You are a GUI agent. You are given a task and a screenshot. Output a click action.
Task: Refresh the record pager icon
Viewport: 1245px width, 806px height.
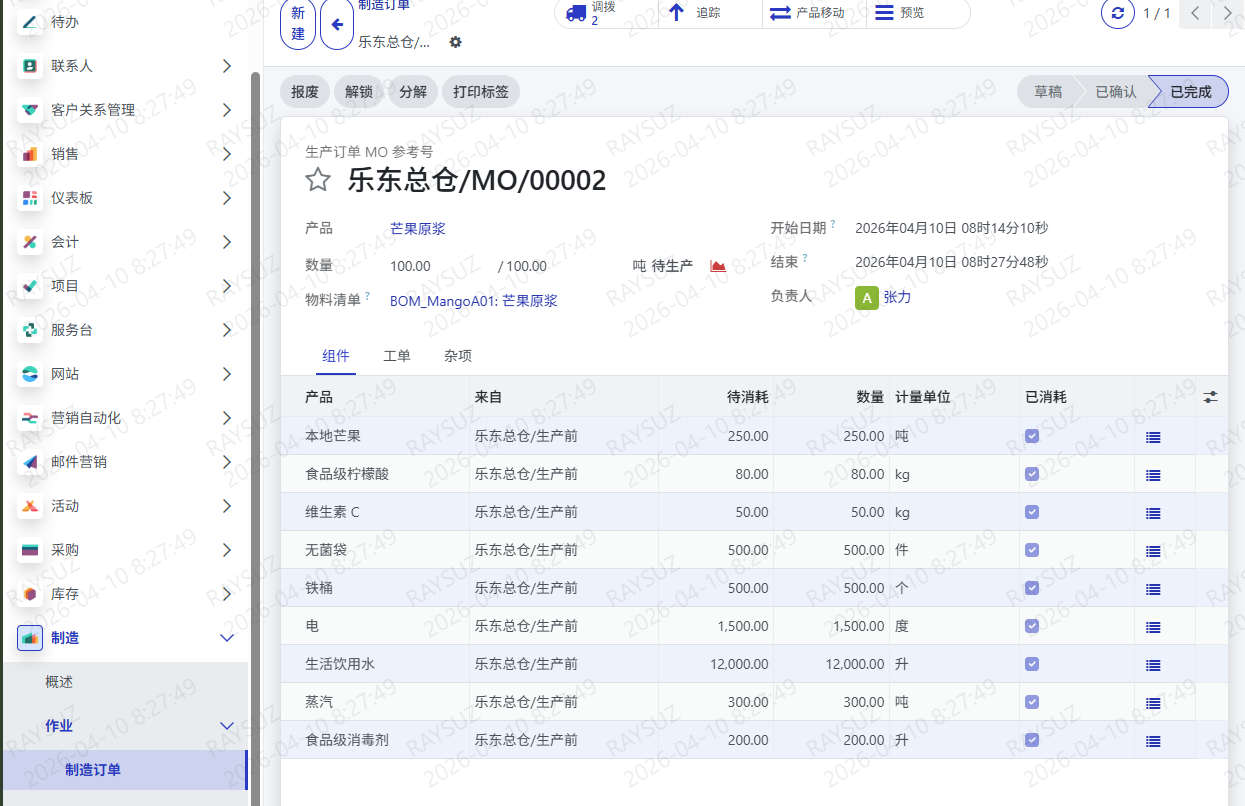click(x=1118, y=13)
